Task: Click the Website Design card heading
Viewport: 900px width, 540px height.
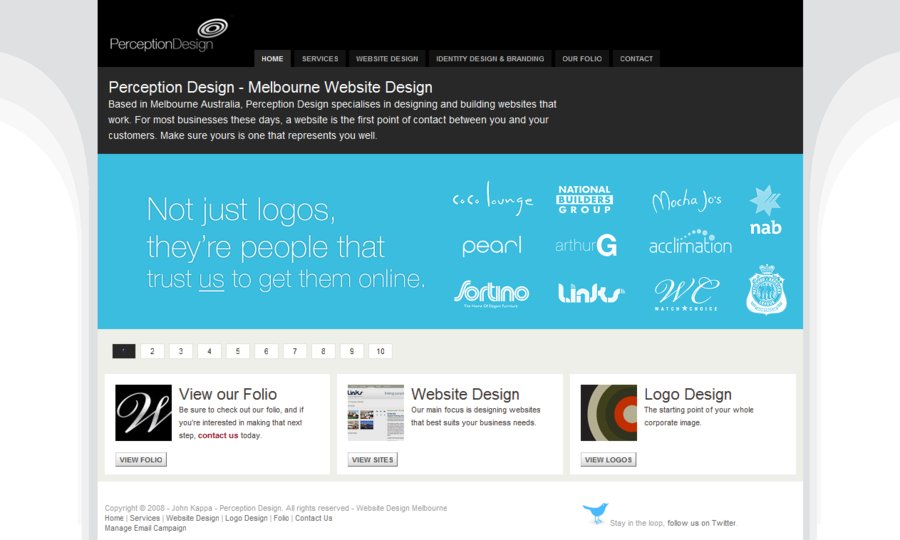Action: (x=465, y=394)
